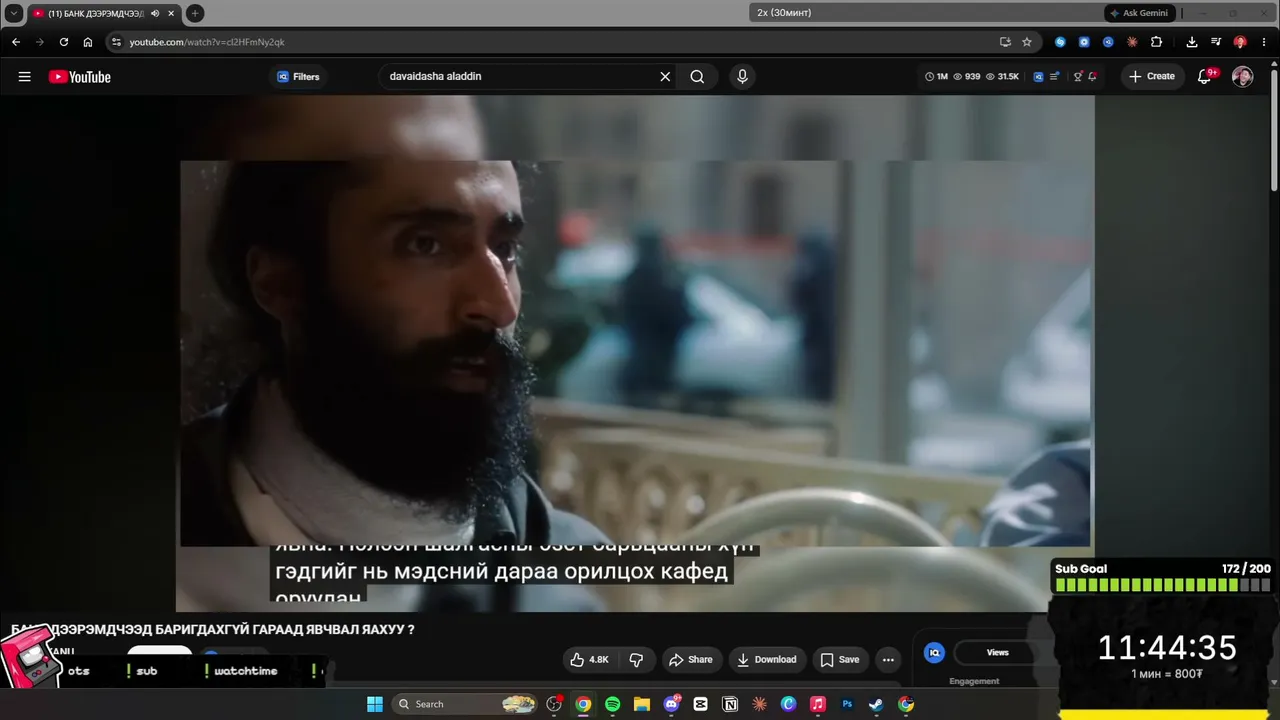The width and height of the screenshot is (1280, 720).
Task: Click Ask Gemini
Action: (x=1139, y=13)
